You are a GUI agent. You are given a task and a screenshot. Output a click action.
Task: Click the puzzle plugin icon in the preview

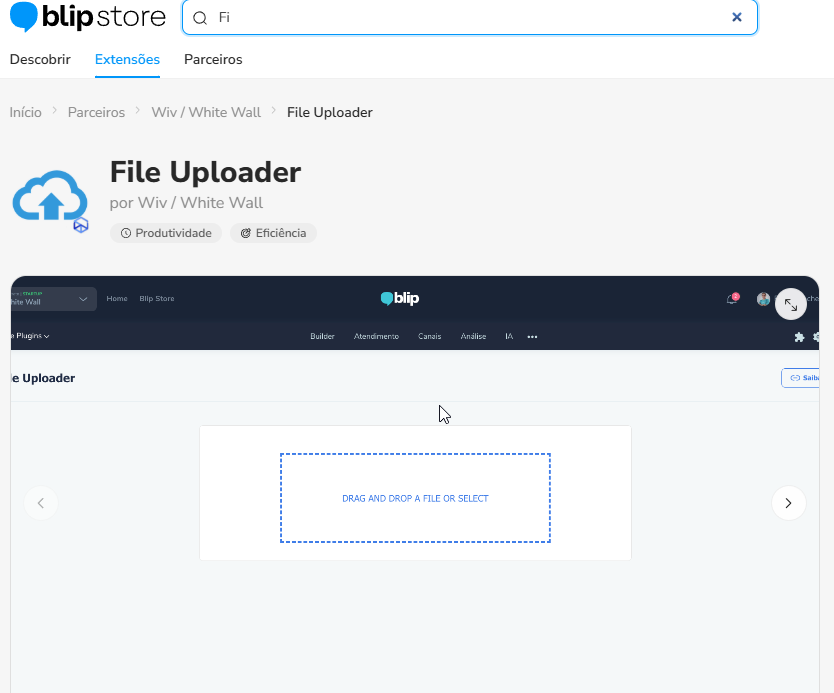[x=799, y=337]
